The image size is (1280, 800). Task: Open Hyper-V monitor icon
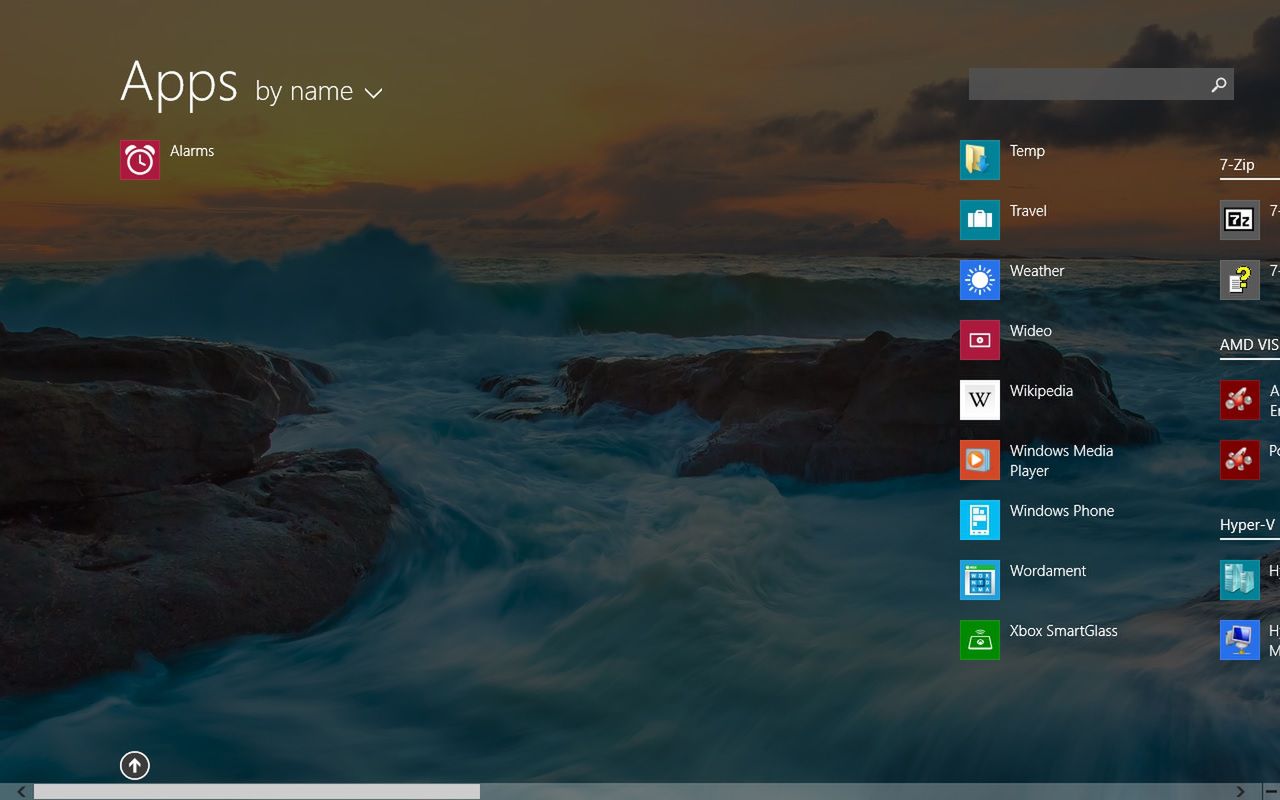tap(1240, 640)
